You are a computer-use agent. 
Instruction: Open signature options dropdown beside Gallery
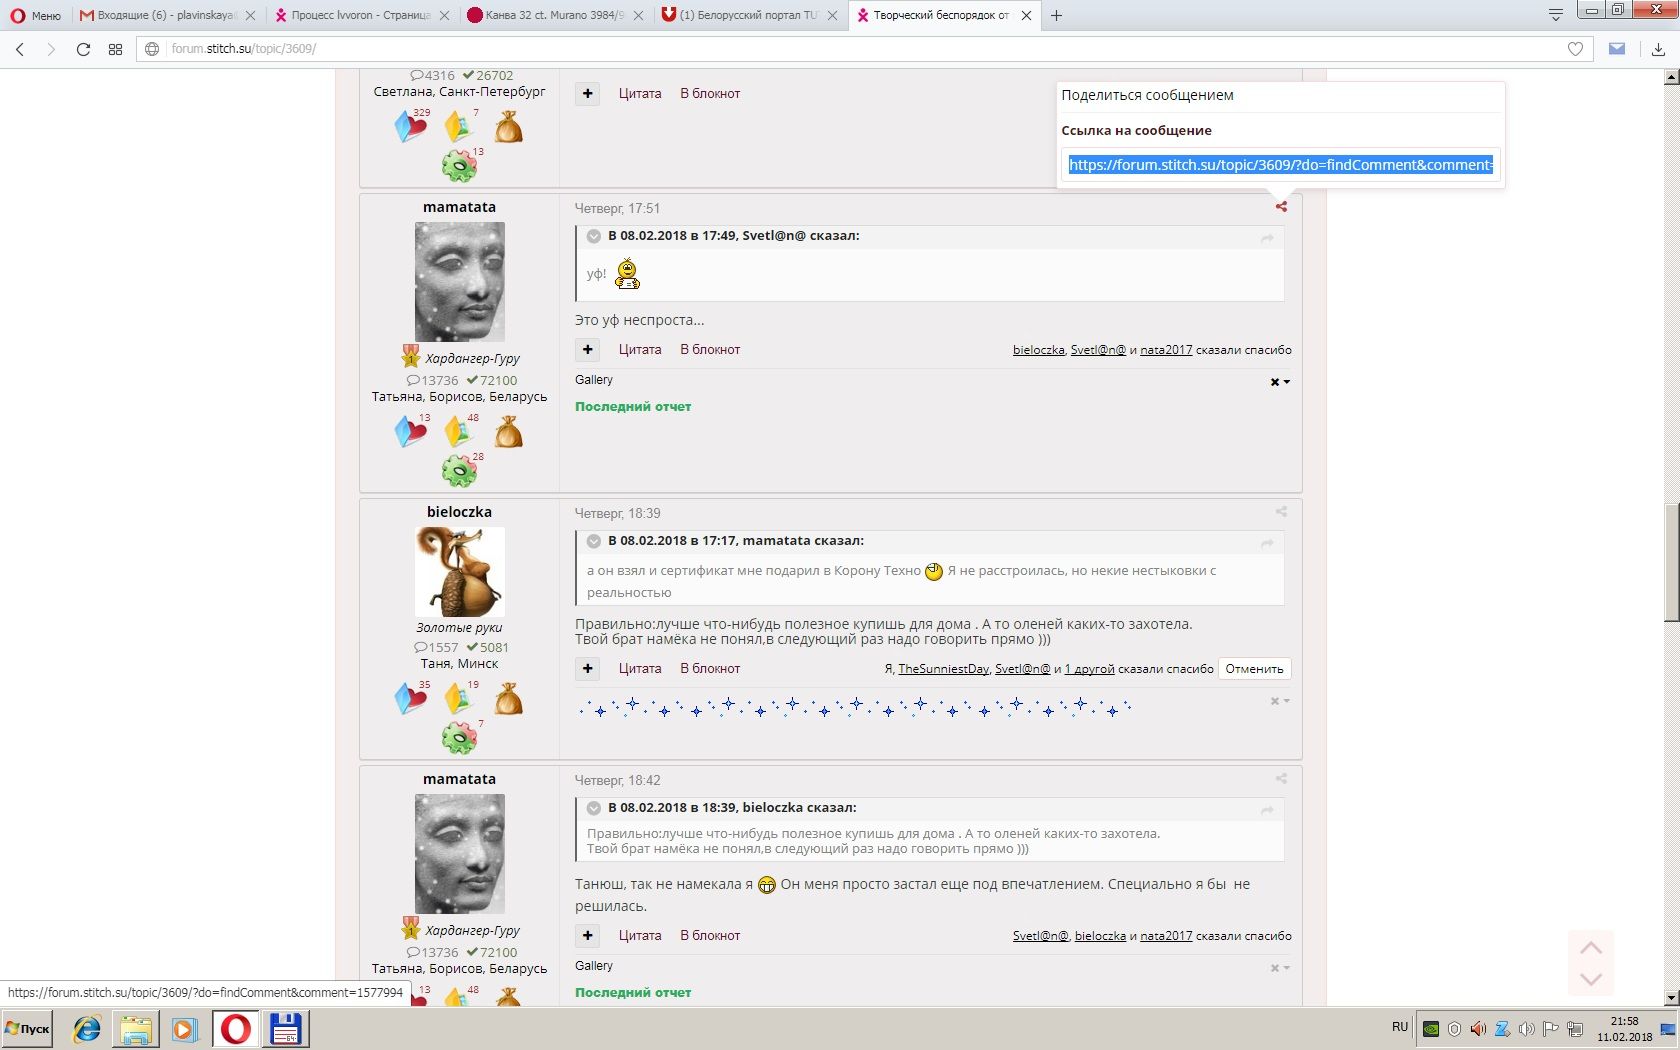tap(1280, 382)
